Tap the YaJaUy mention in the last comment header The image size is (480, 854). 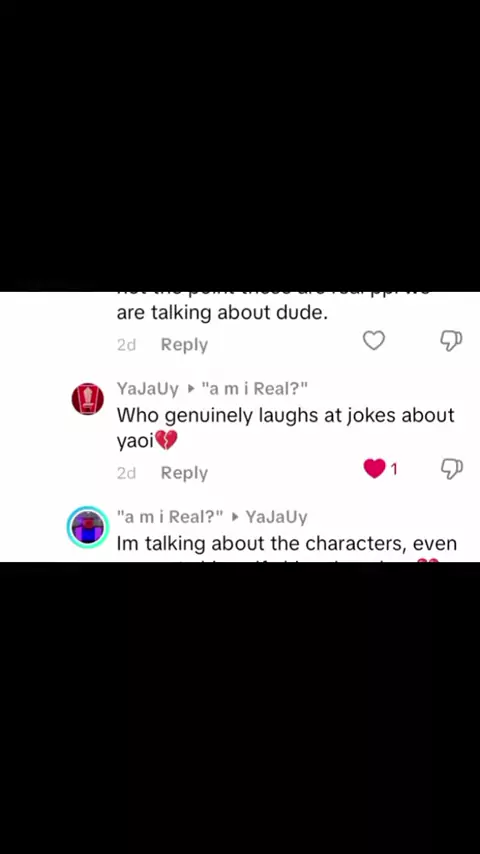277,516
